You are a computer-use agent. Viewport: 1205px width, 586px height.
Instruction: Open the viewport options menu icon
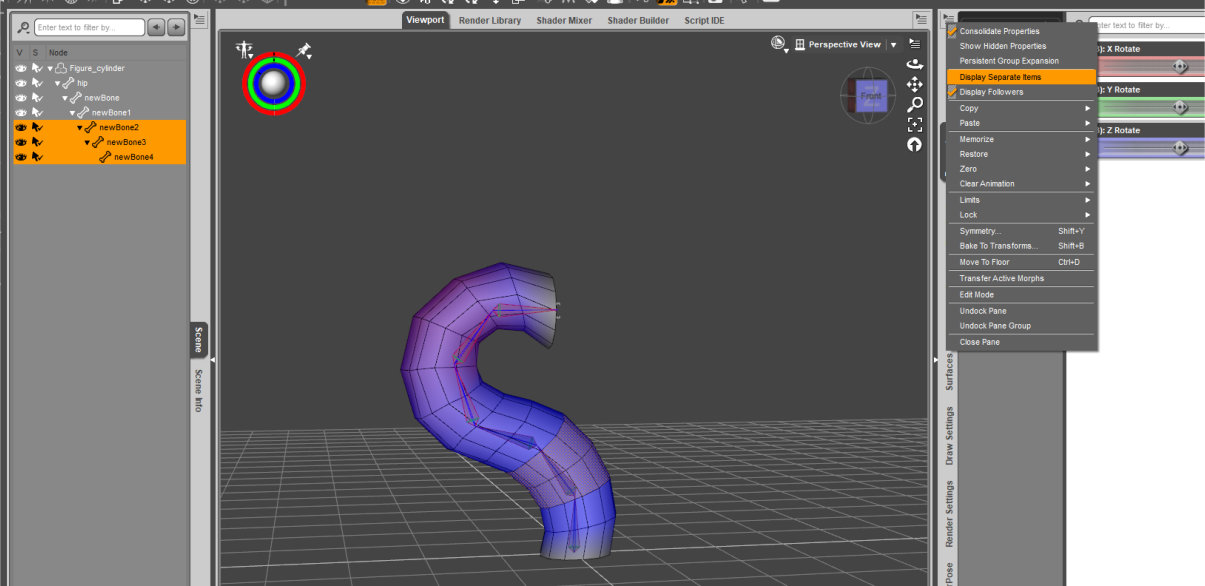click(x=914, y=44)
